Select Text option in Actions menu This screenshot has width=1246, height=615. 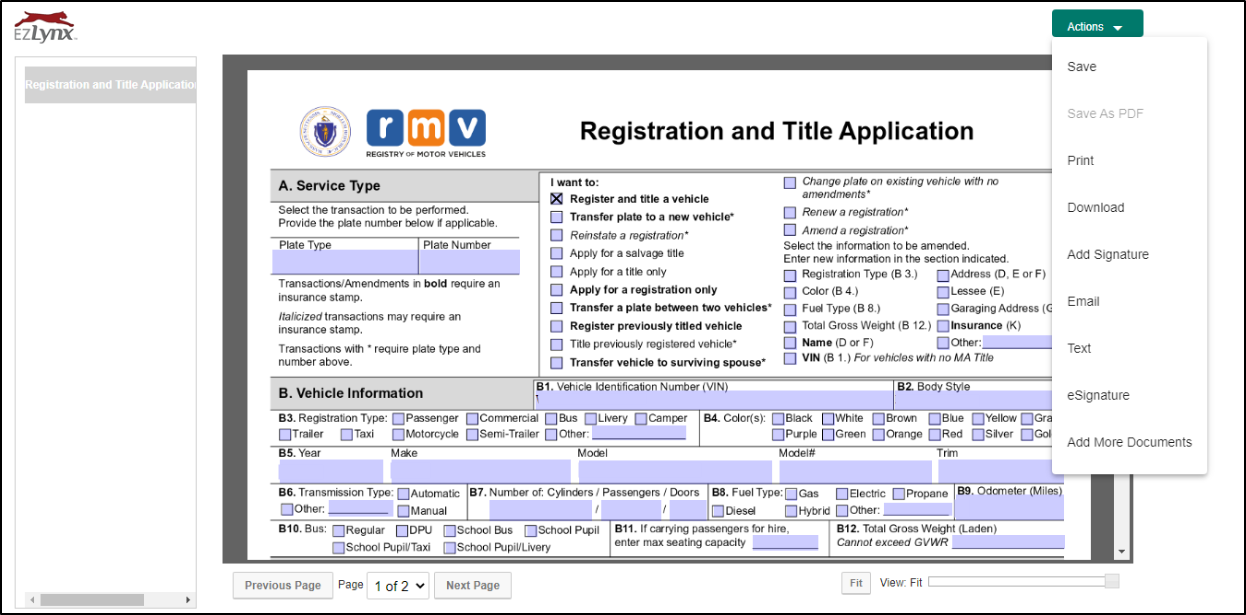(1079, 349)
